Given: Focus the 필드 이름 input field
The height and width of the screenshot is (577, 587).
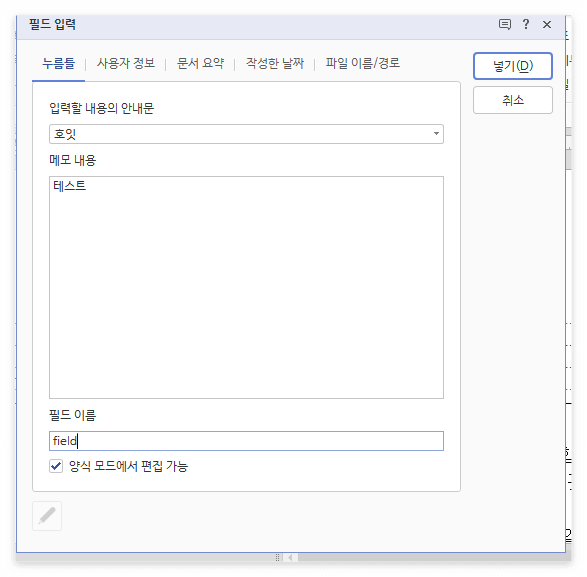Looking at the screenshot, I should pyautogui.click(x=246, y=441).
